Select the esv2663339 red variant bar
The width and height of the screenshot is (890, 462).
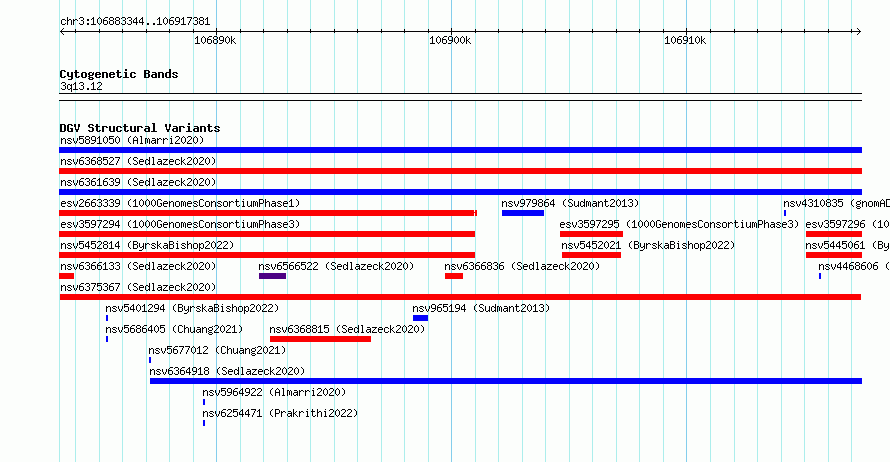[x=268, y=213]
